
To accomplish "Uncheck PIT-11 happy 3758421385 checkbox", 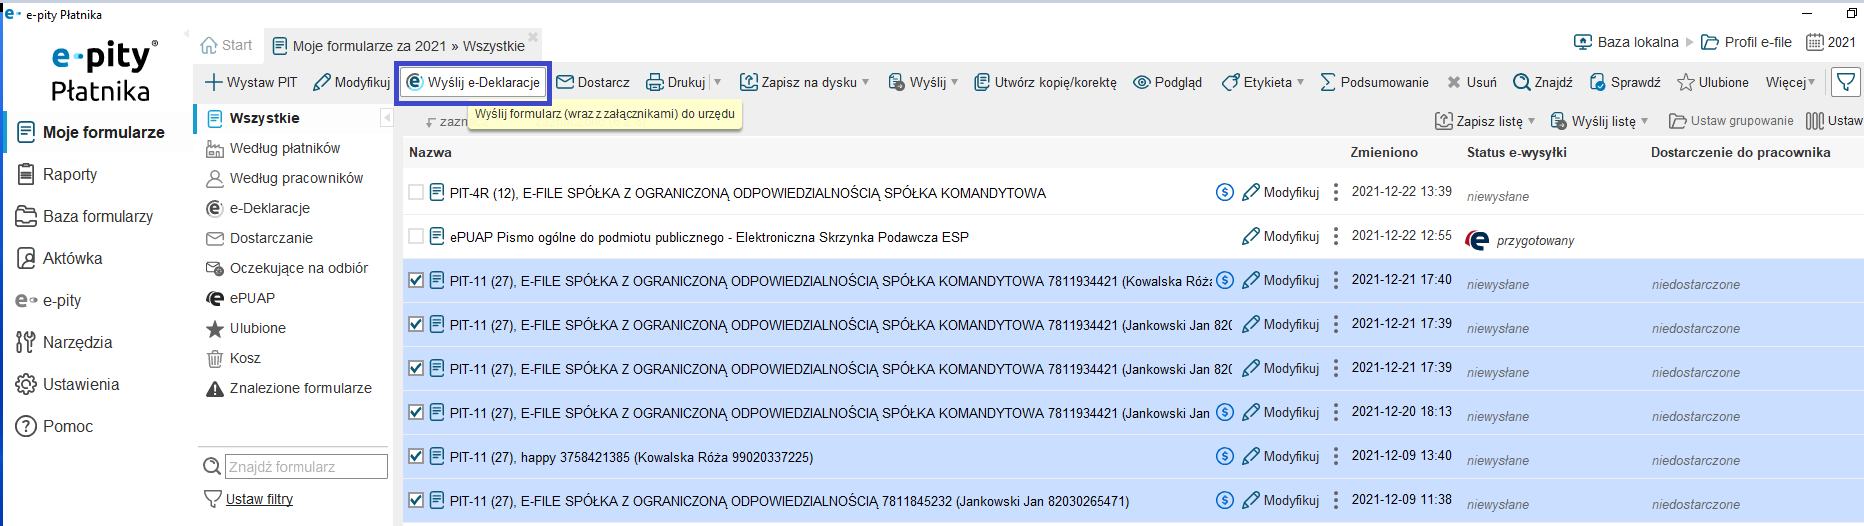I will (x=416, y=456).
